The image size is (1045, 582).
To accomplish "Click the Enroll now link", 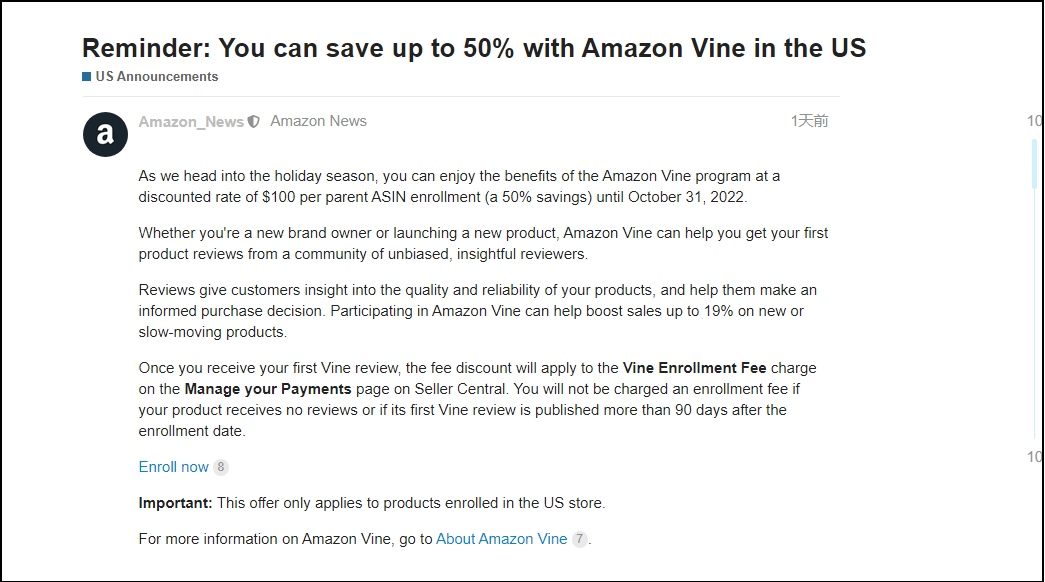I will (x=174, y=467).
